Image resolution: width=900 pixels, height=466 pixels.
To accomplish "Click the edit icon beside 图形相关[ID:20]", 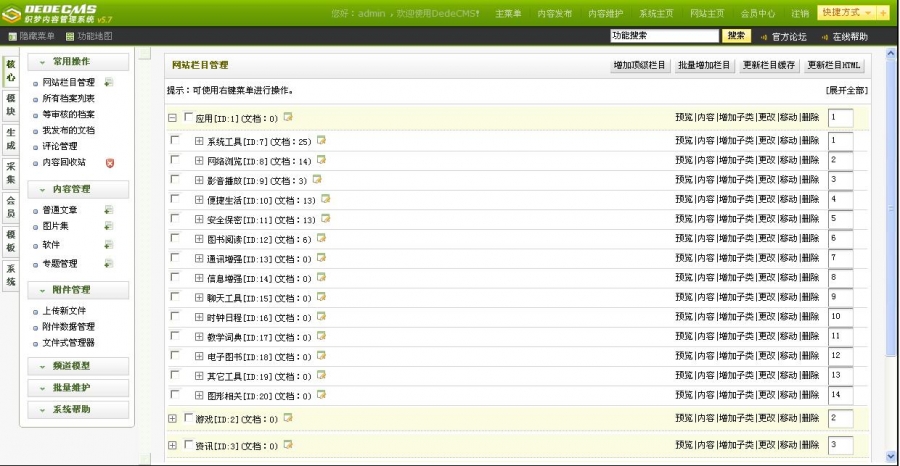I will pos(321,394).
